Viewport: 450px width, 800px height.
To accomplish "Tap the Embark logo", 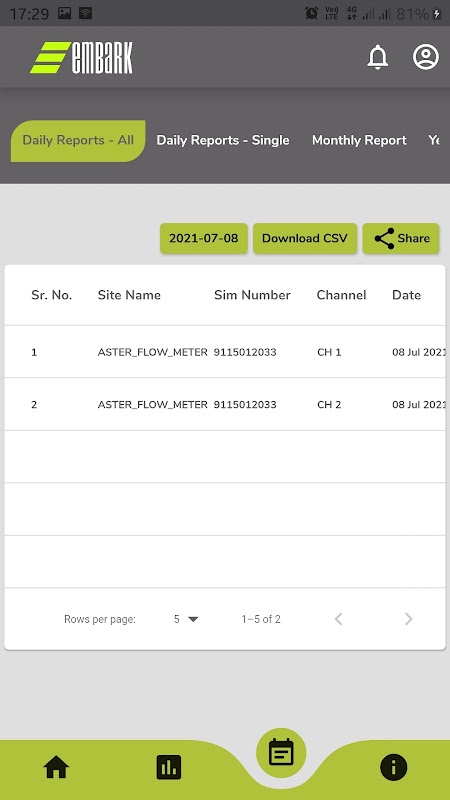I will [x=82, y=57].
